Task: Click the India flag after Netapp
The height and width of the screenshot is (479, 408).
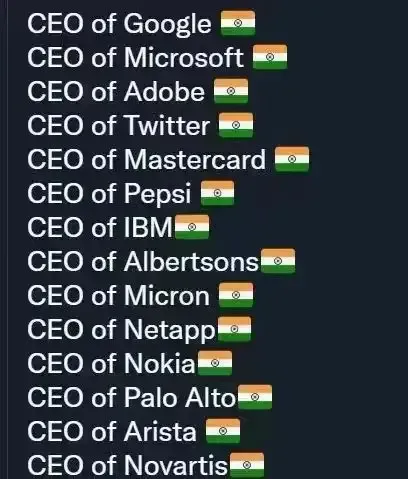Action: (x=234, y=329)
